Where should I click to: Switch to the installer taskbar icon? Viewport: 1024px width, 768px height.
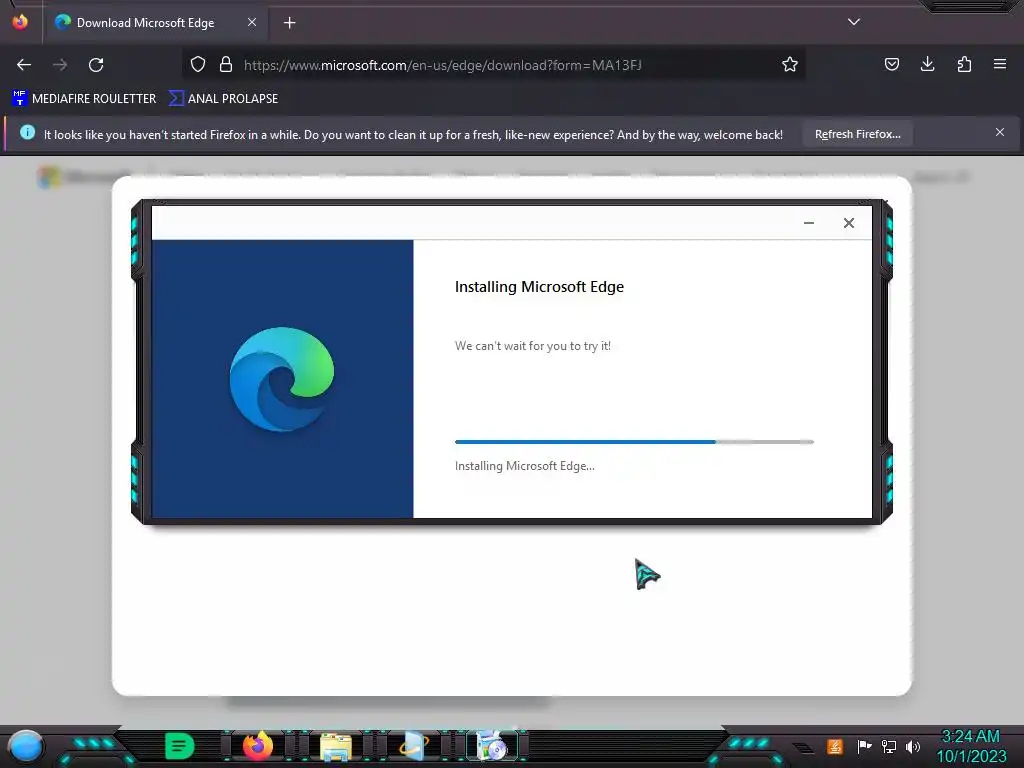pyautogui.click(x=492, y=746)
